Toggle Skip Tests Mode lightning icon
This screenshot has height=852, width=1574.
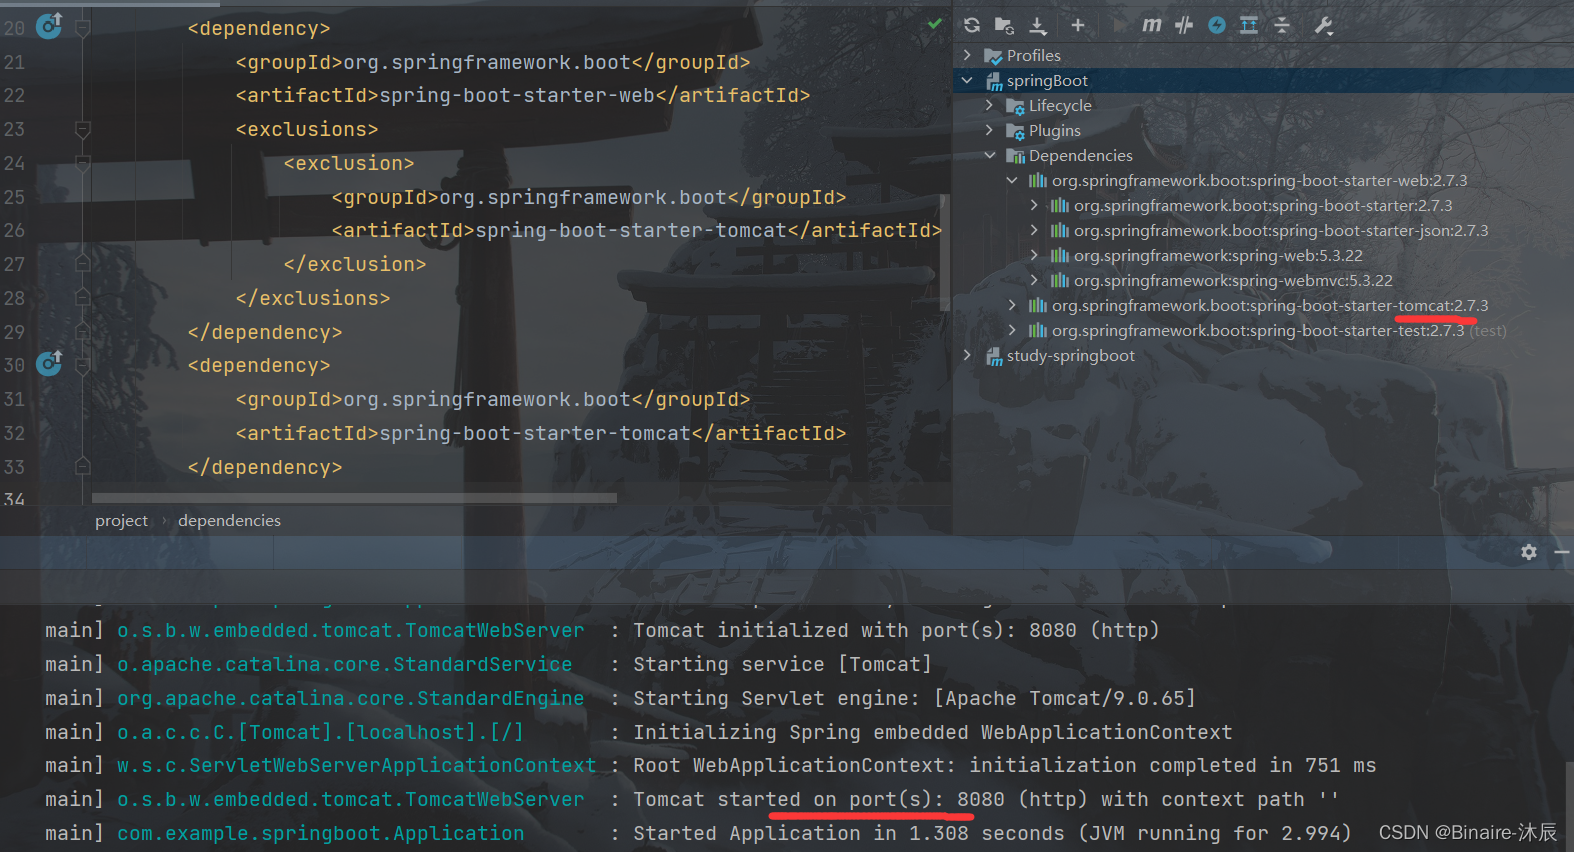tap(1216, 26)
